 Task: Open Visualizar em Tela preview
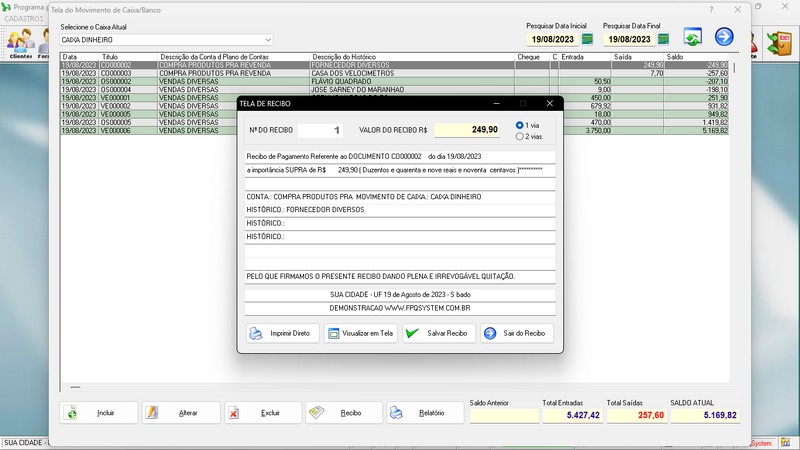pos(360,333)
